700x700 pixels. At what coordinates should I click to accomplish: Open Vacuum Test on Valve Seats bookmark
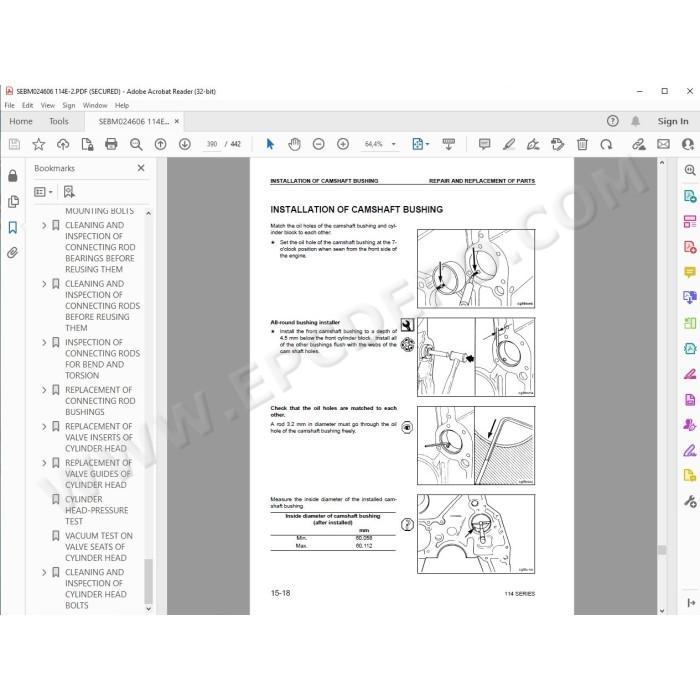(x=99, y=546)
